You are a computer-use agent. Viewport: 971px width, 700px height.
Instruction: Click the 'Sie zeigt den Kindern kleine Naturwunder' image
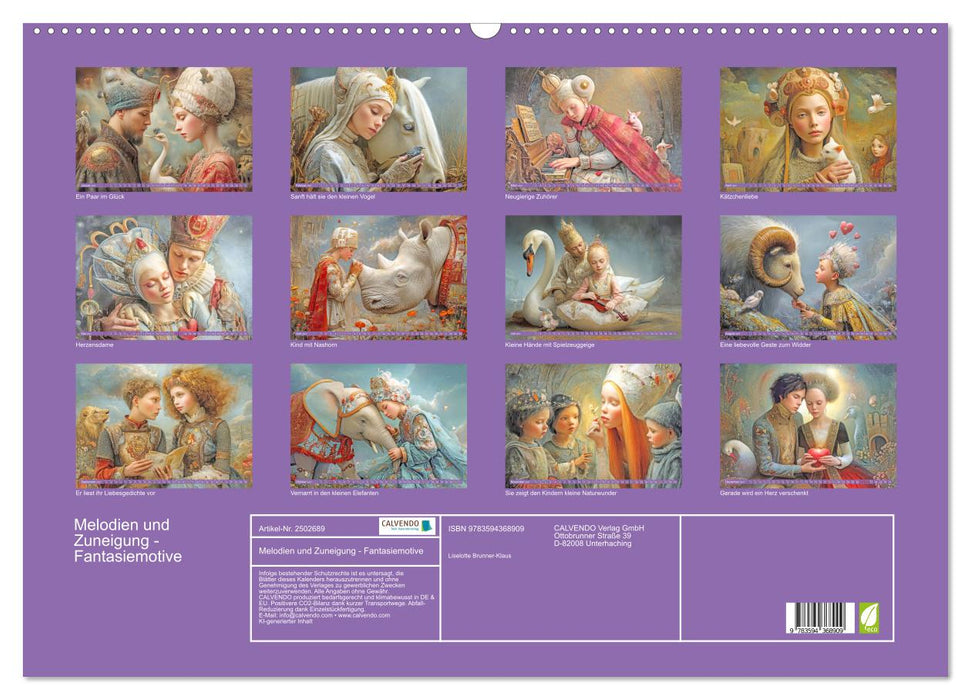[593, 426]
